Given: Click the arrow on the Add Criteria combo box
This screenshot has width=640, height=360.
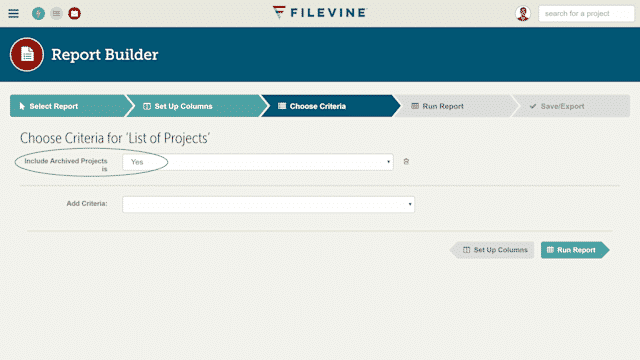Looking at the screenshot, I should [410, 204].
